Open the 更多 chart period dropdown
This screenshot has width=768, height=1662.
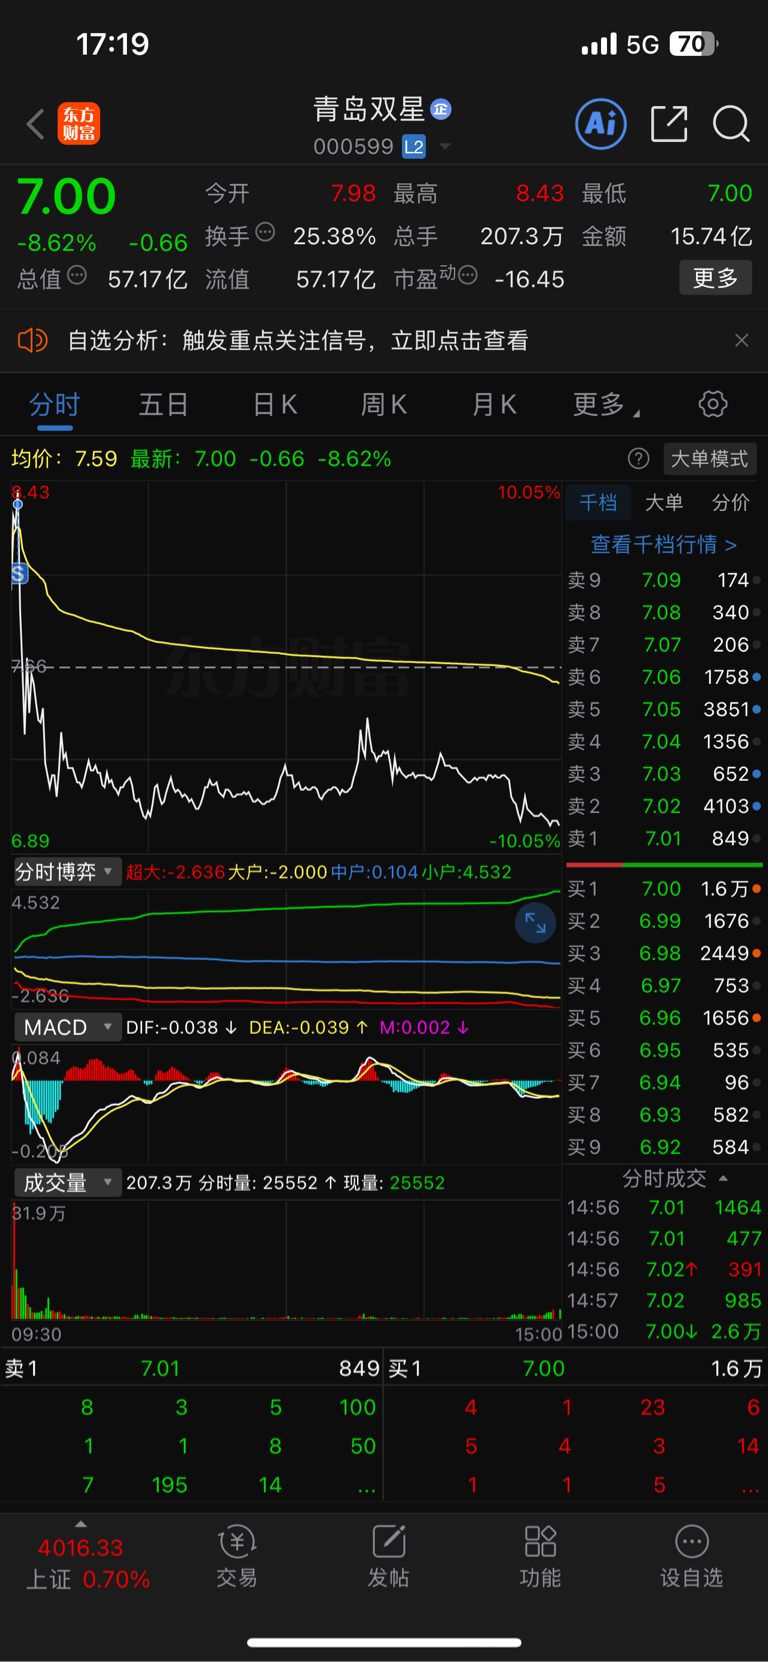(606, 404)
